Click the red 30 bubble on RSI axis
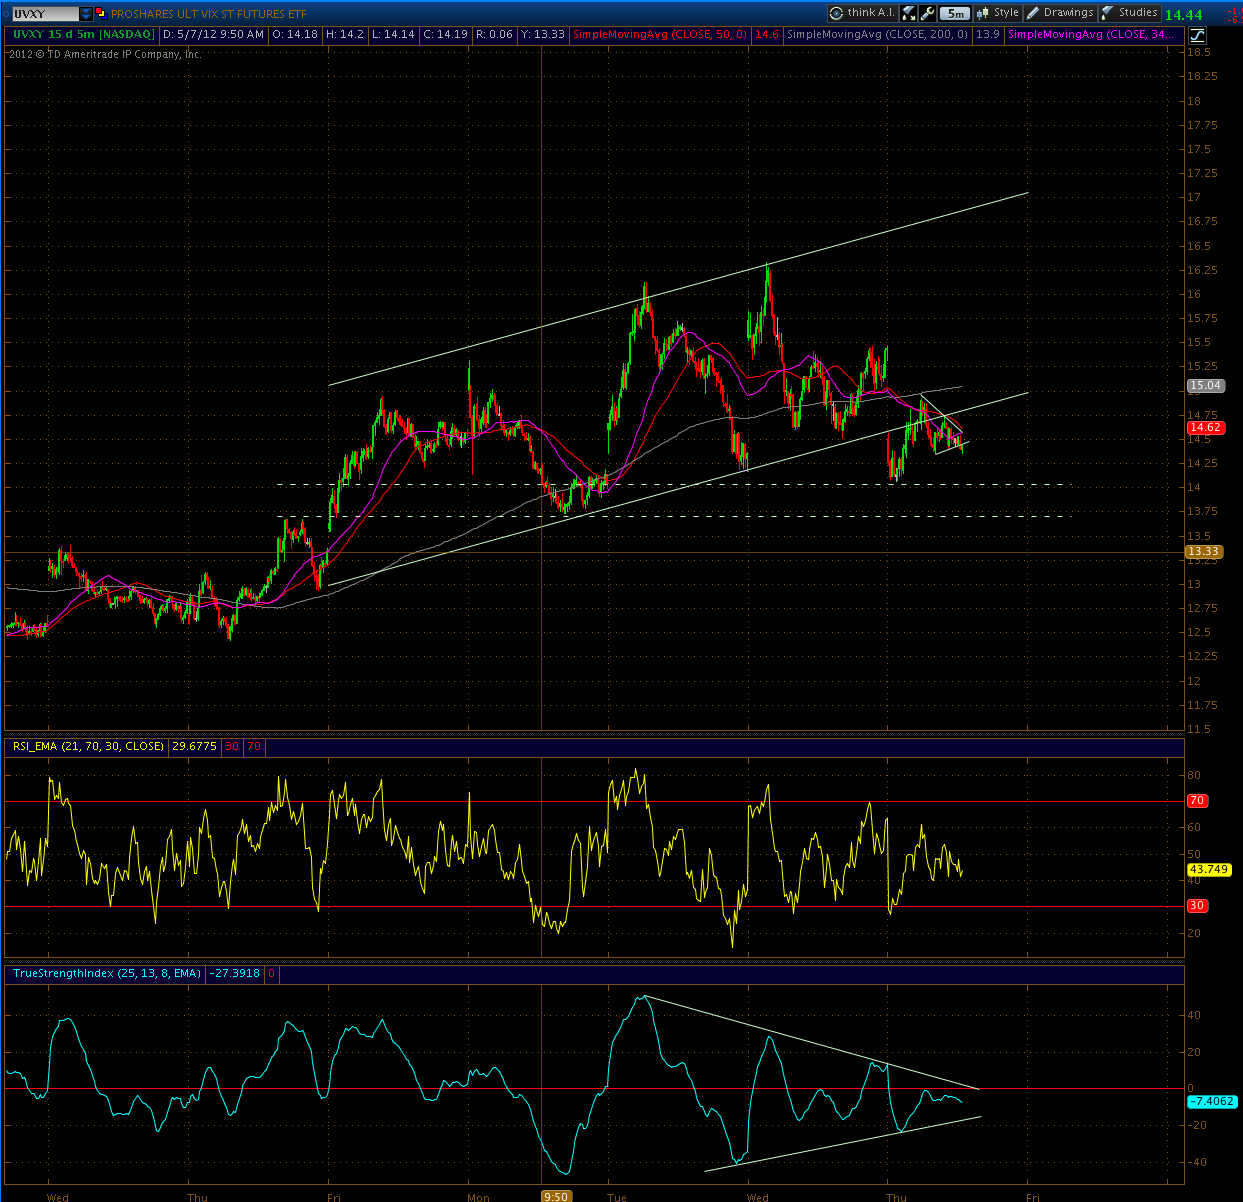Viewport: 1243px width, 1202px height. 1197,906
